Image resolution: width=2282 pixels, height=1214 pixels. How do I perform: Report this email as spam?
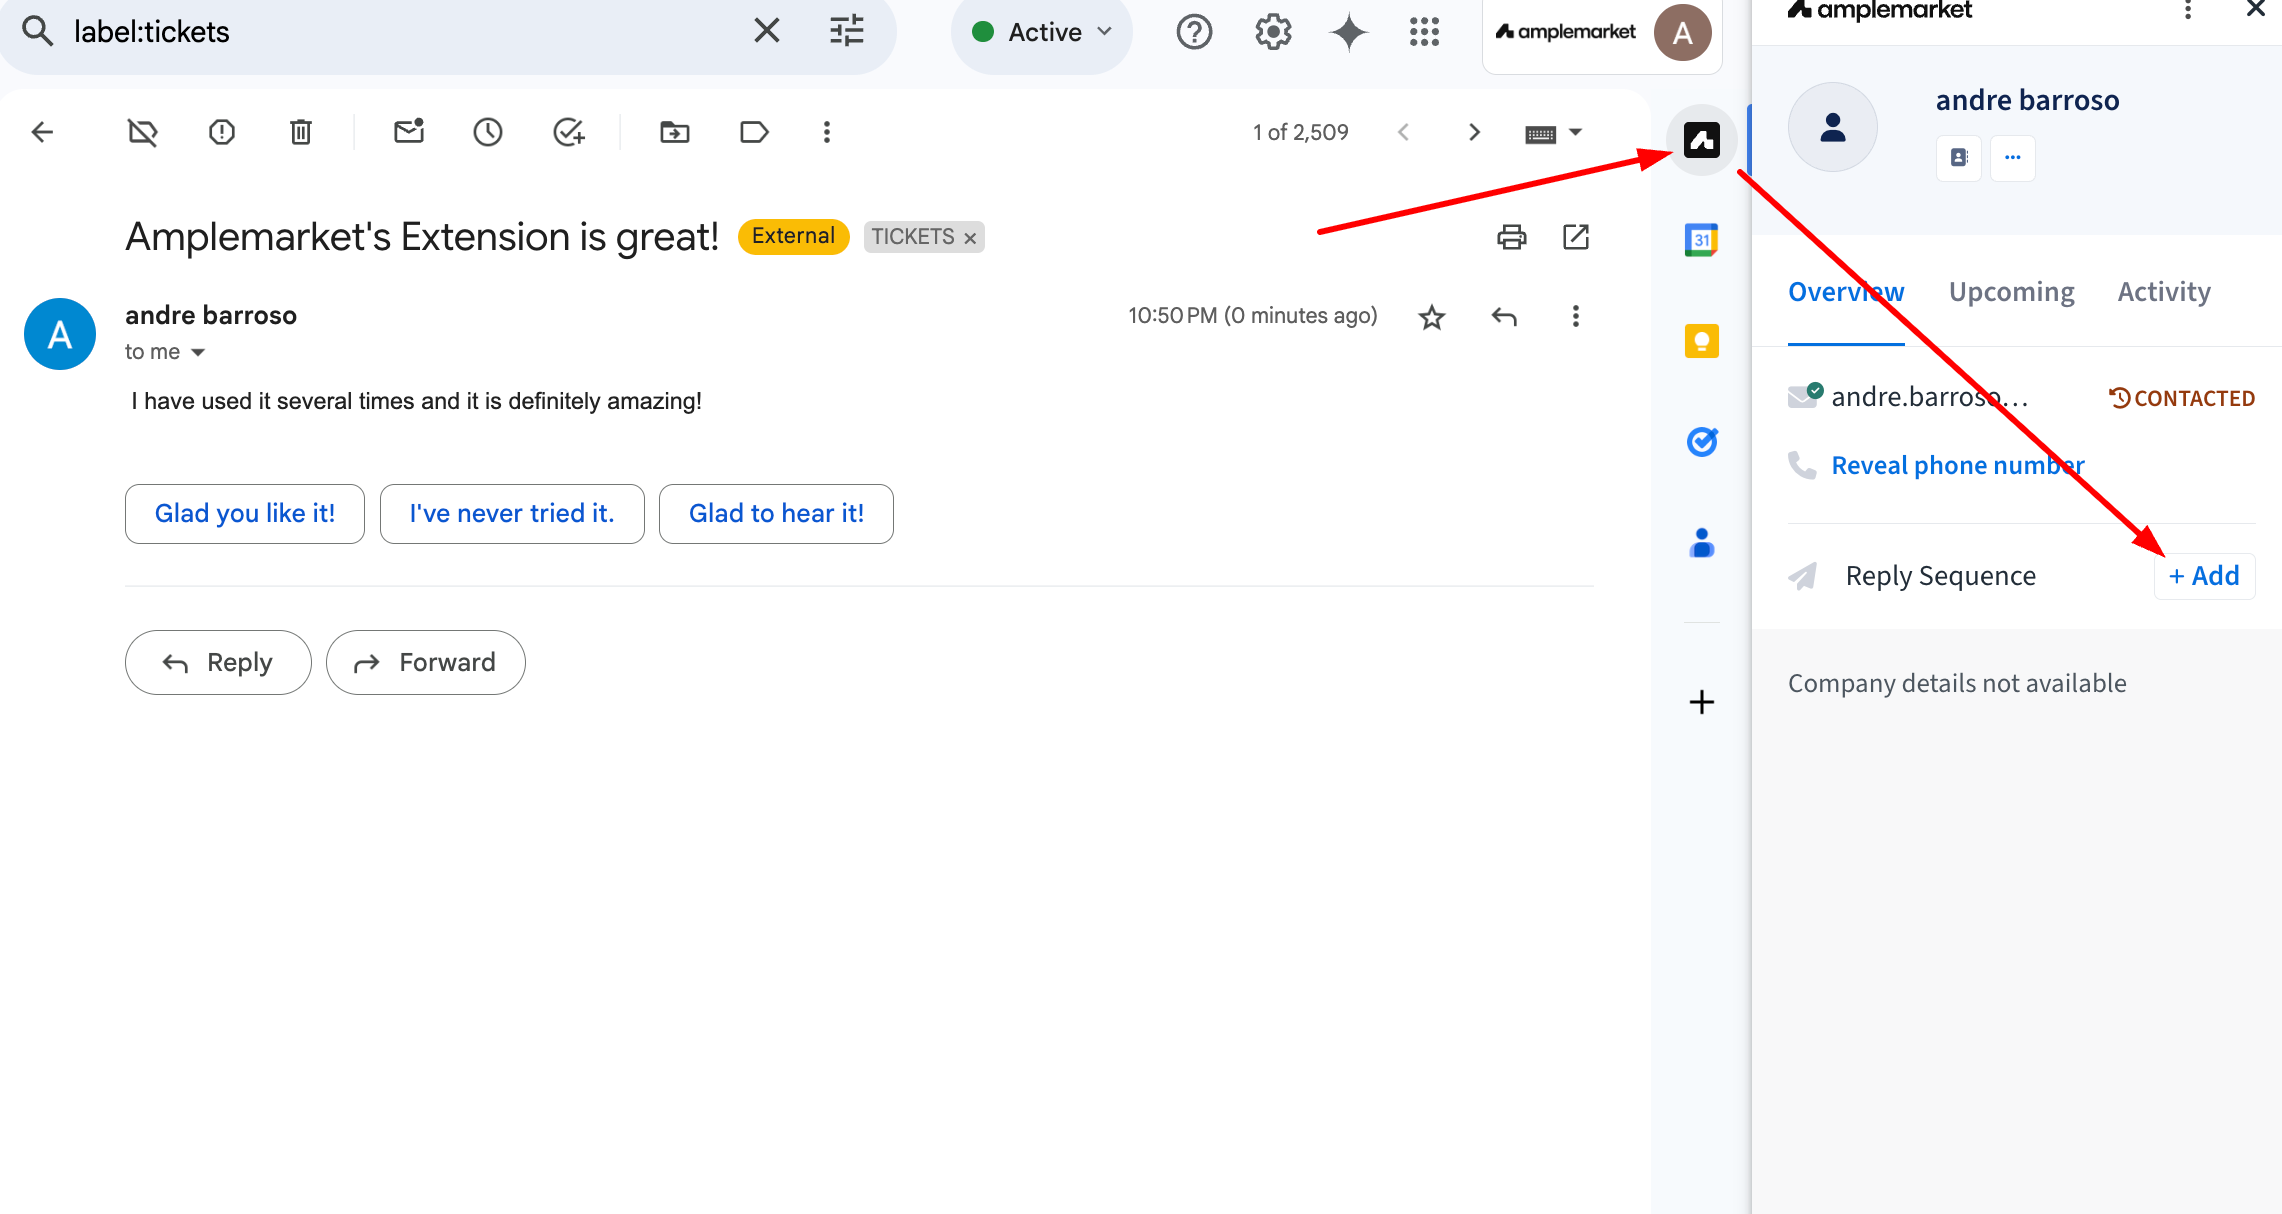tap(222, 132)
